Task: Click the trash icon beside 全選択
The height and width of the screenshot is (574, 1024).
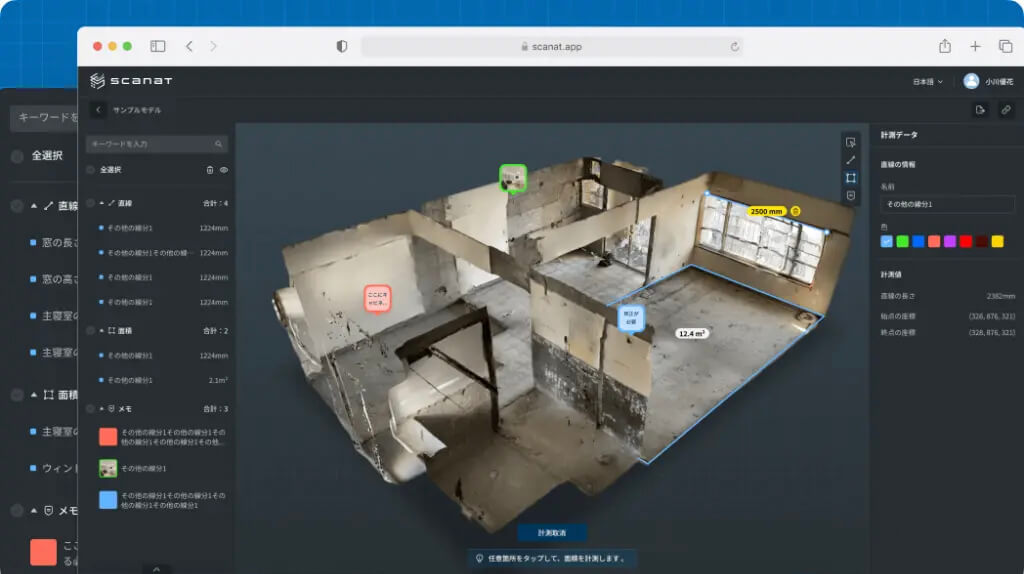Action: [x=210, y=170]
